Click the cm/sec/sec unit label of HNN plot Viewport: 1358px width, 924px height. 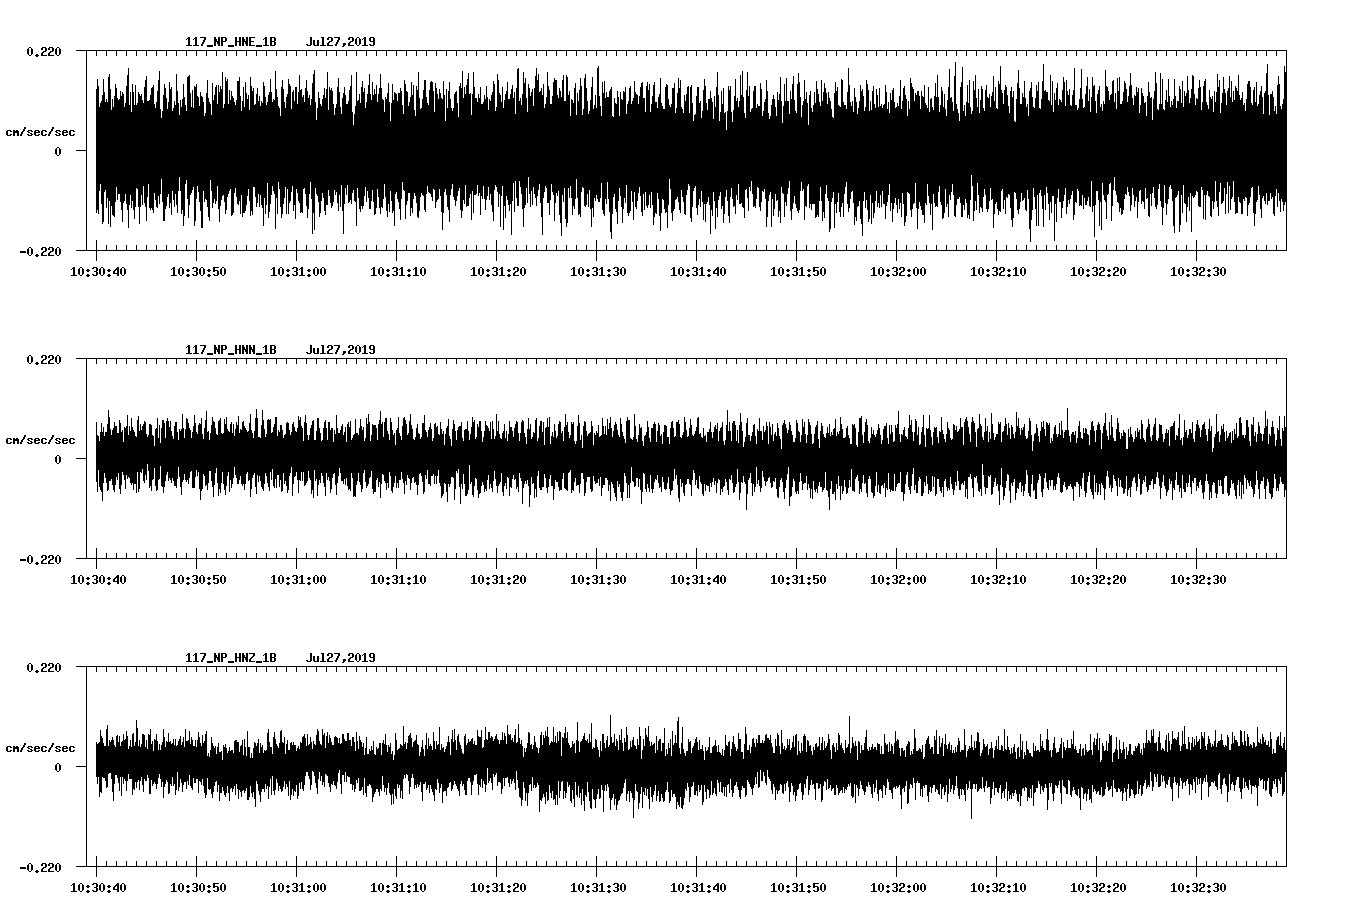tap(40, 440)
